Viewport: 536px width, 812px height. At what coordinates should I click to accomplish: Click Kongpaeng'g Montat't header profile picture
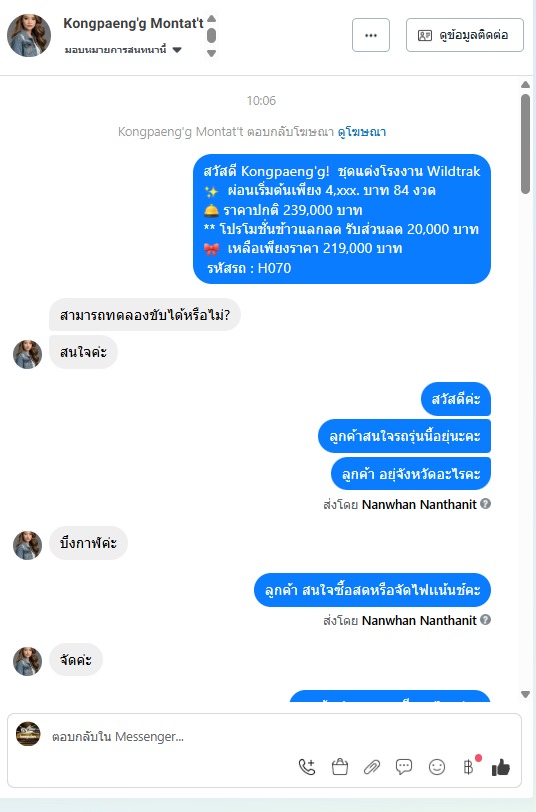(x=29, y=35)
